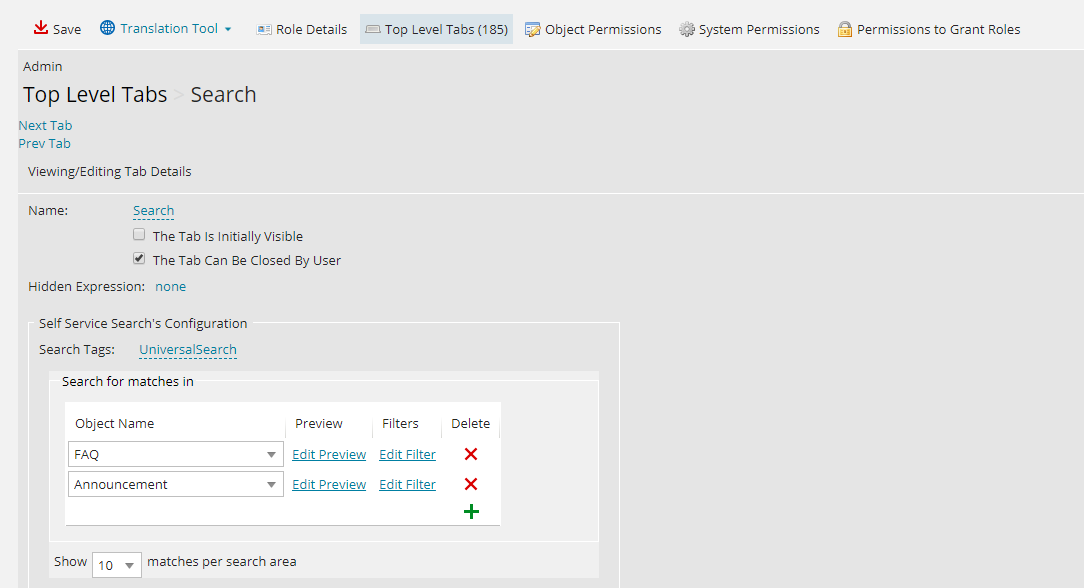Click the Object Permissions icon
Image resolution: width=1084 pixels, height=588 pixels.
tap(533, 29)
